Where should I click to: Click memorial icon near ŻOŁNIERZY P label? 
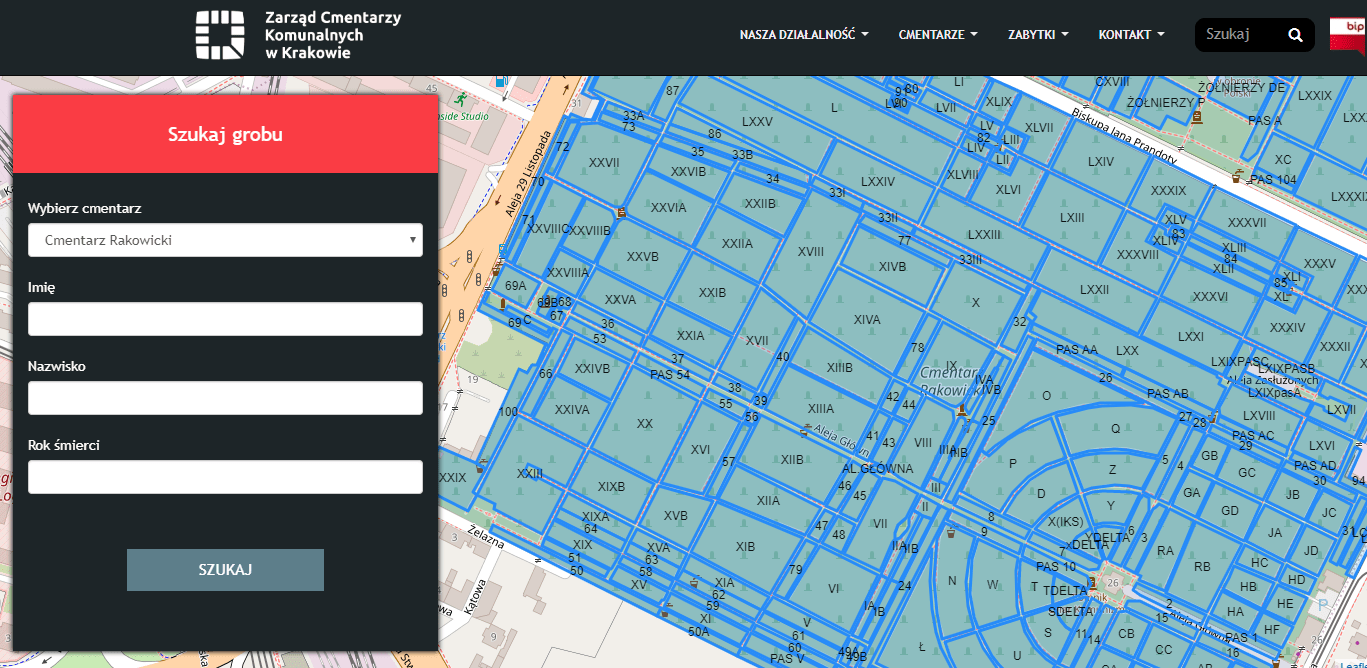tap(1197, 118)
